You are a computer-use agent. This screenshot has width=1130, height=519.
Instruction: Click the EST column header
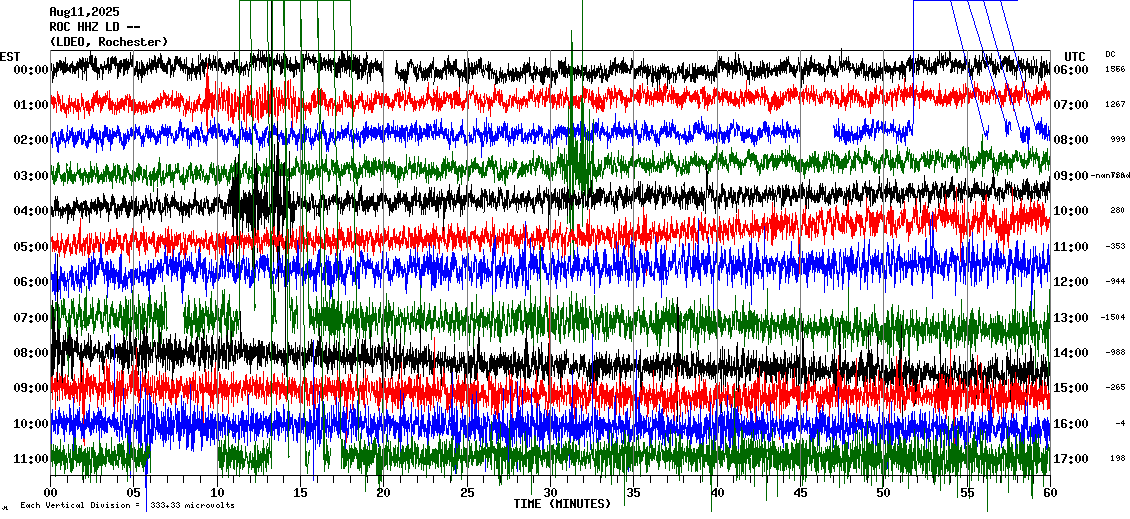pos(10,56)
